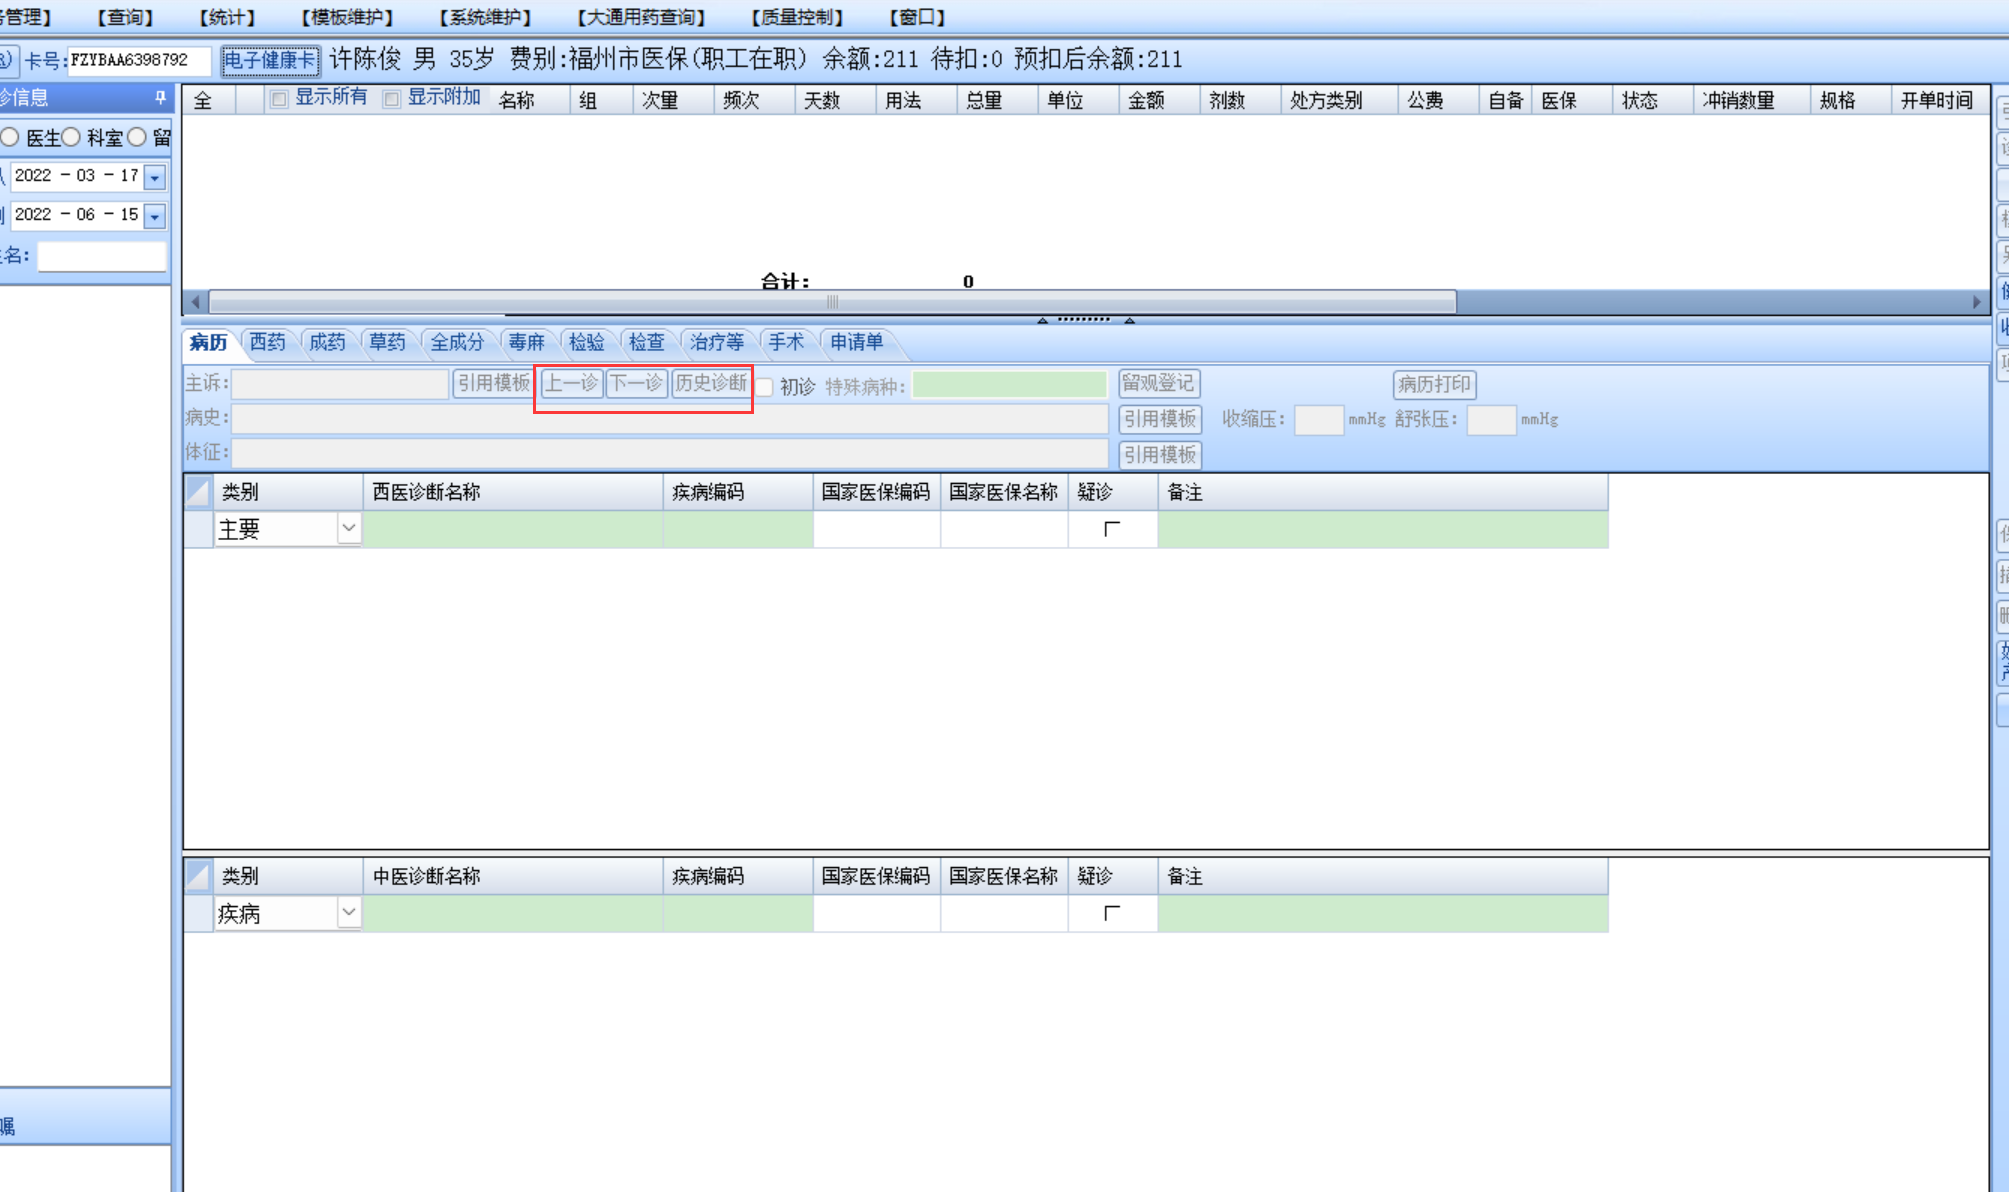
Task: Click the splitter collapse up arrow
Action: point(1042,321)
